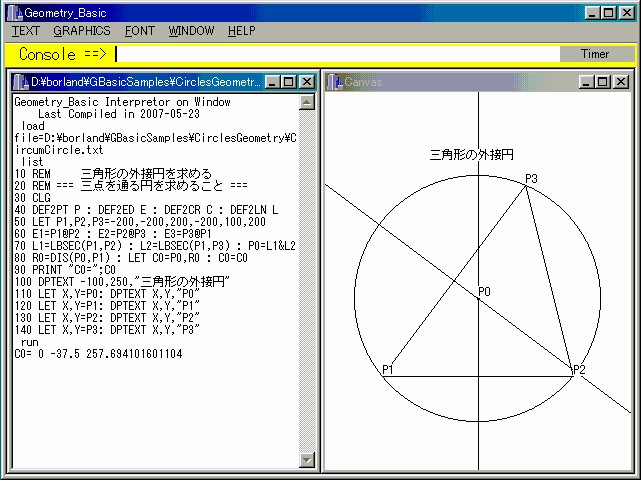The width and height of the screenshot is (641, 480).
Task: Close the Geometry_Basic main window
Action: coord(627,13)
